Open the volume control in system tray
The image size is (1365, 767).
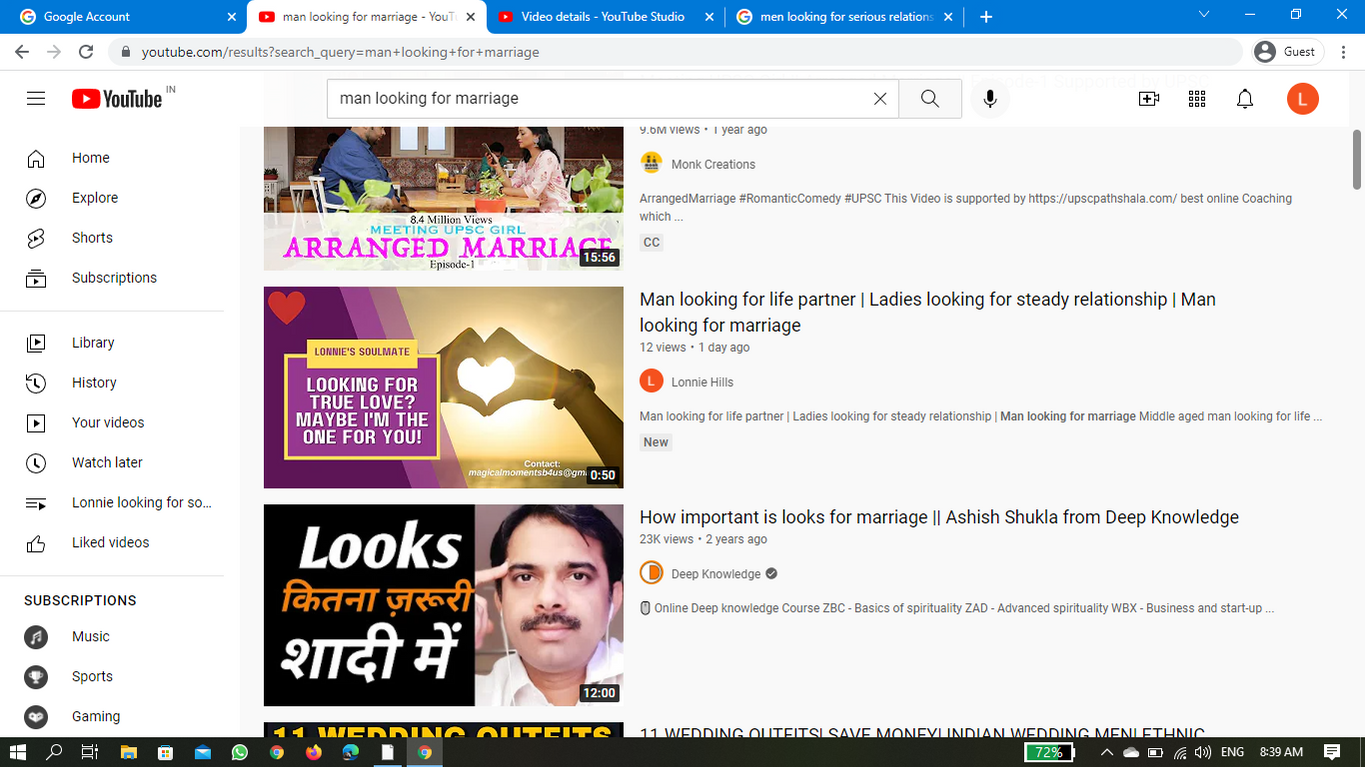pyautogui.click(x=1202, y=752)
